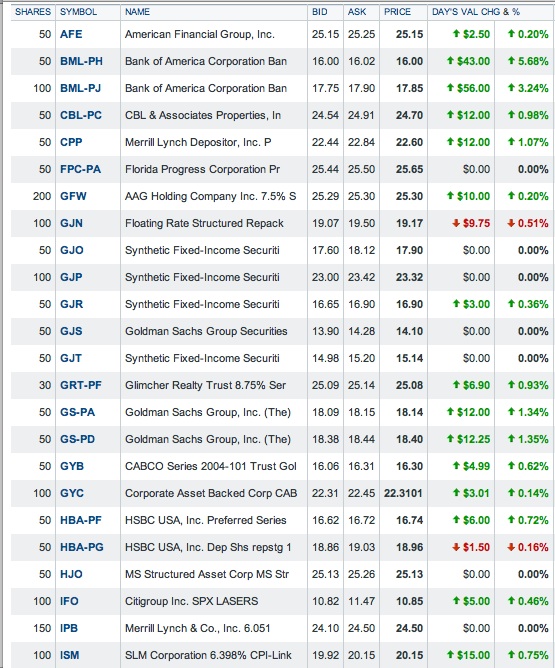This screenshot has width=555, height=668.
Task: Select Merrill Lynch Depositor, Inc. P name
Action: [198, 142]
